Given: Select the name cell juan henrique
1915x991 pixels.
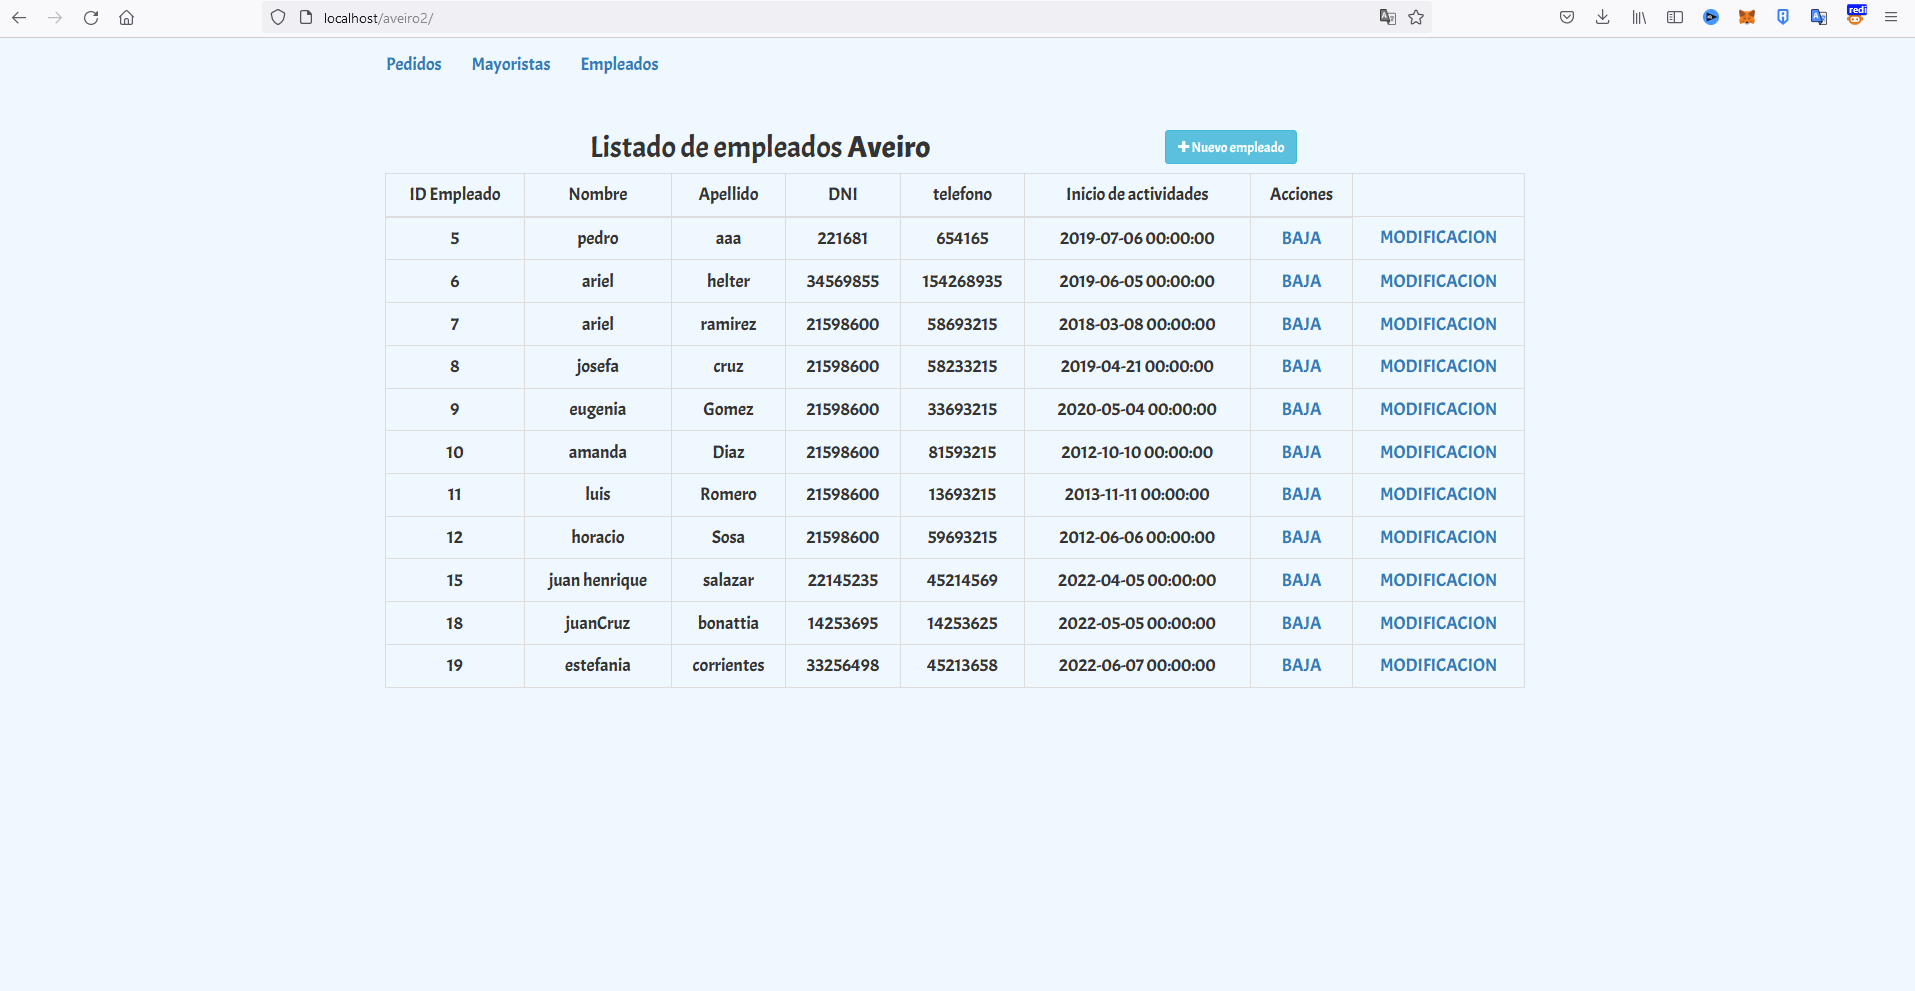Looking at the screenshot, I should pyautogui.click(x=598, y=580).
